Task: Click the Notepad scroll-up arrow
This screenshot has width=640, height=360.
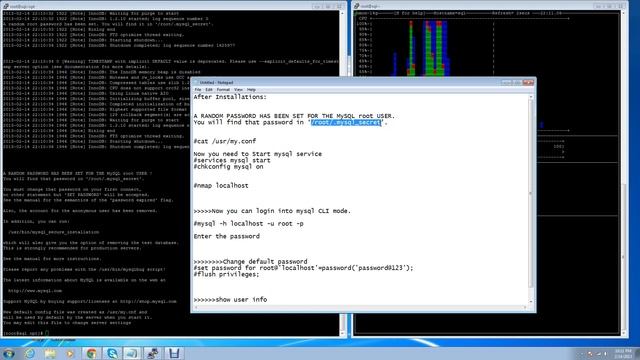Action: tap(531, 97)
